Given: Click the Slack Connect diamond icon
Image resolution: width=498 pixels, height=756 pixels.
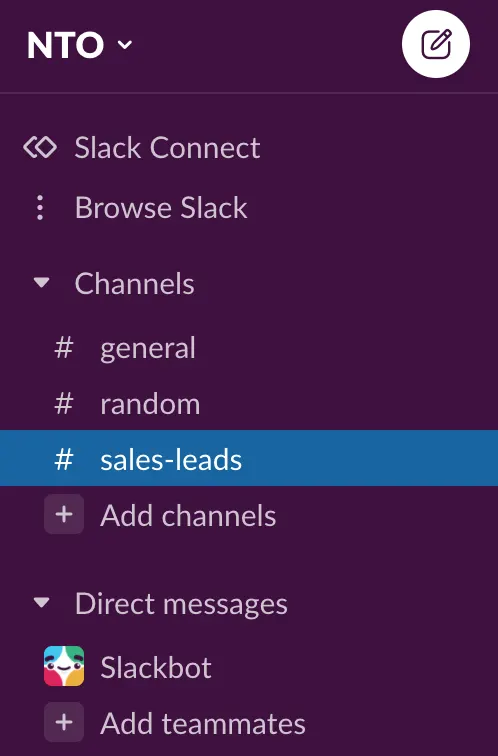Looking at the screenshot, I should 40,147.
